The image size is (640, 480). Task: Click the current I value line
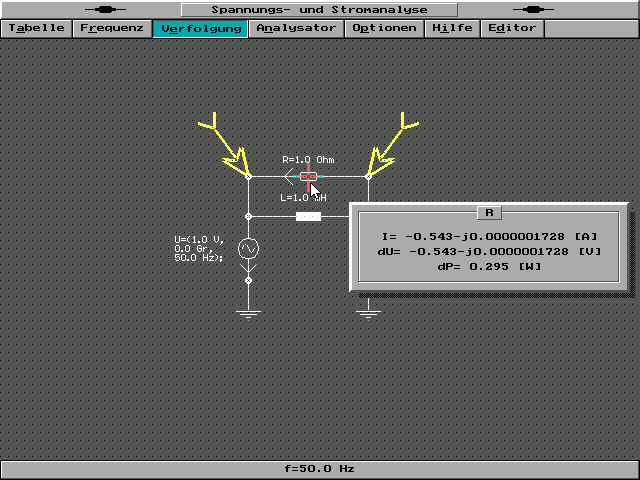coord(489,236)
